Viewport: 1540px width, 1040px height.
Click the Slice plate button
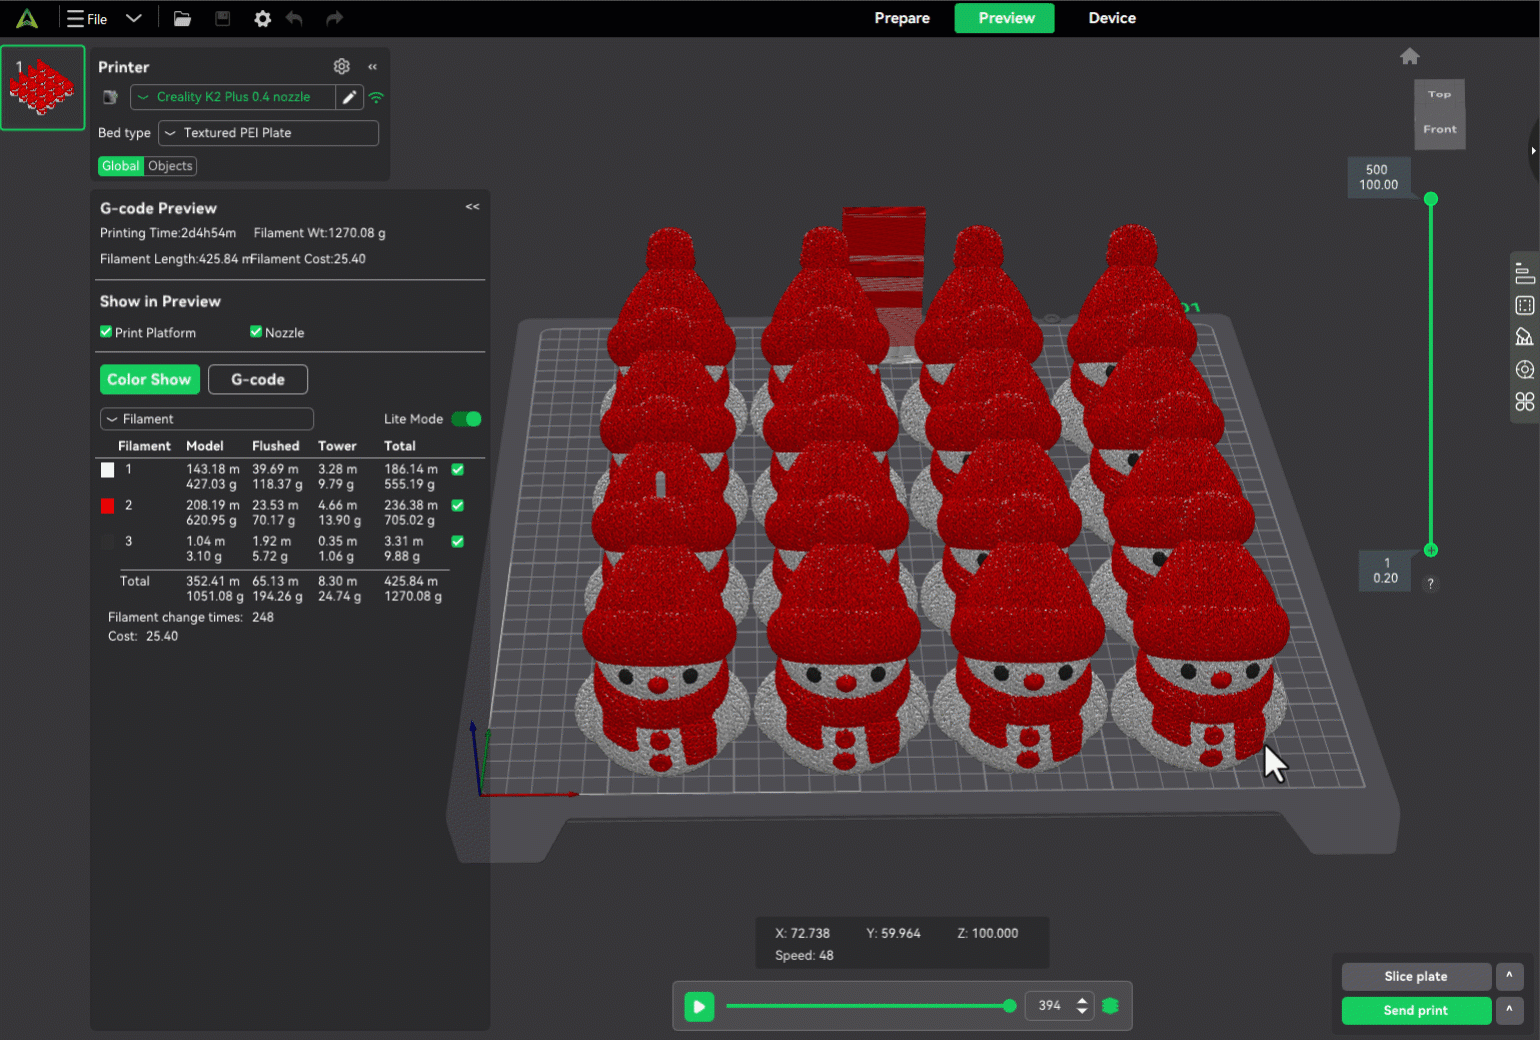[x=1416, y=976]
